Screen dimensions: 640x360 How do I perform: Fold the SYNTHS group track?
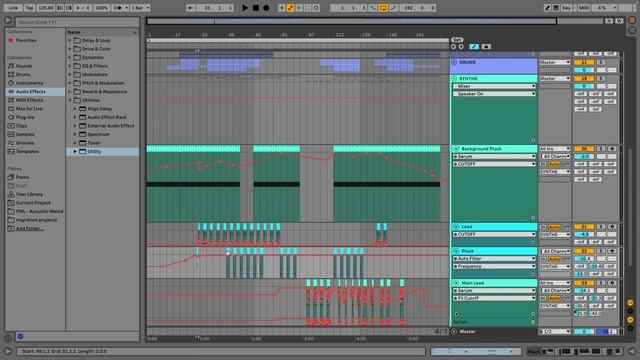point(454,78)
